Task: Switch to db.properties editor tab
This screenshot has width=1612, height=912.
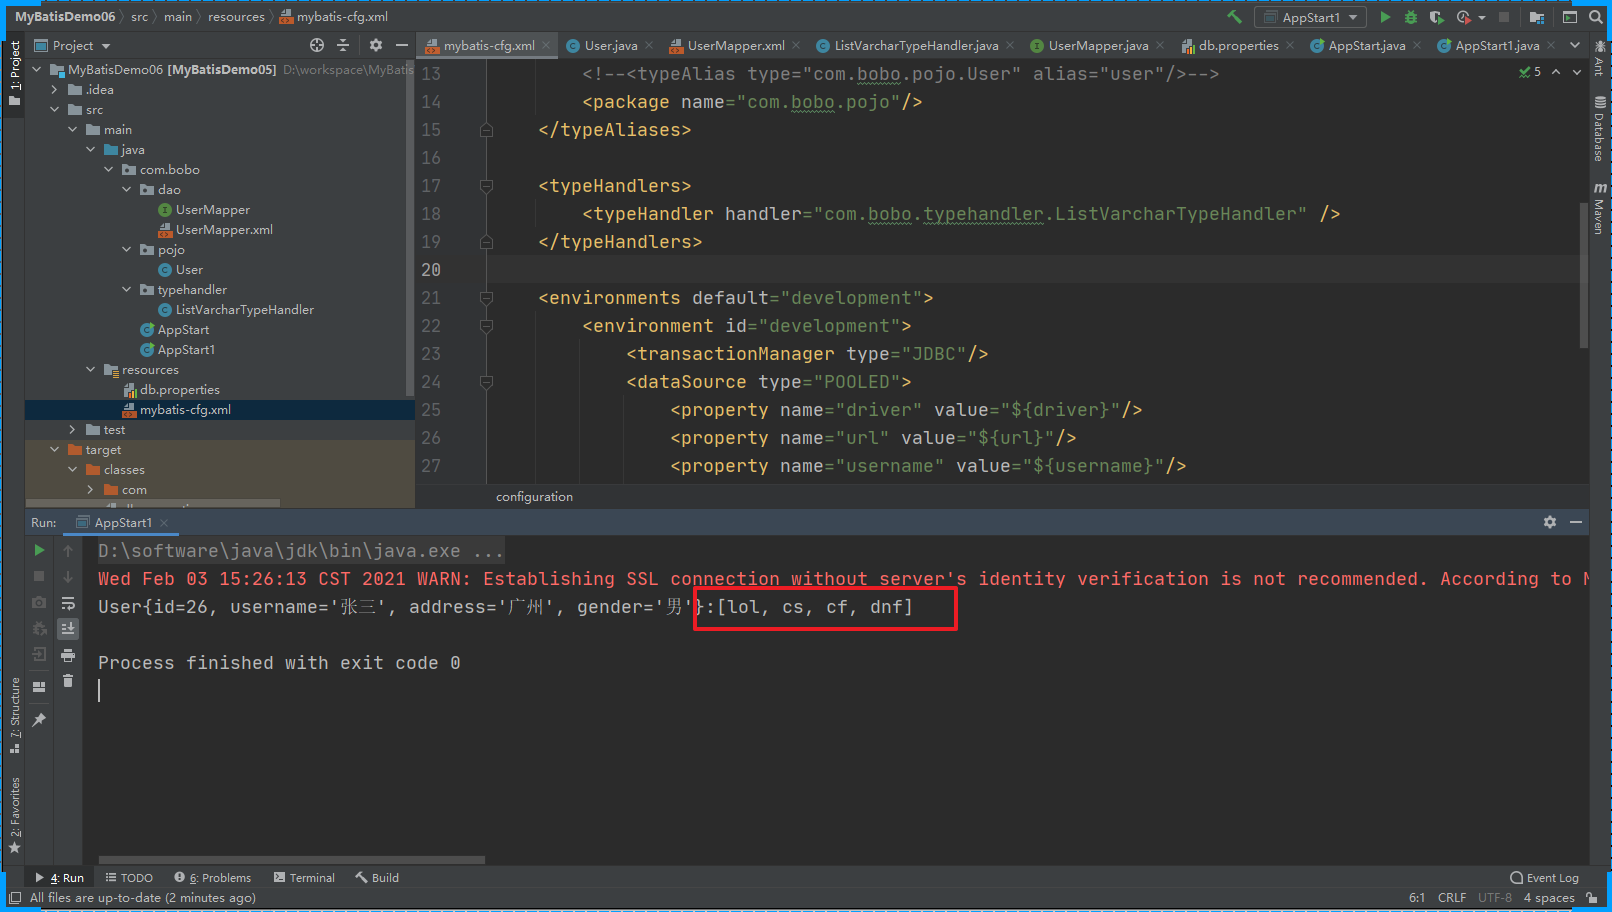Action: (x=1237, y=45)
